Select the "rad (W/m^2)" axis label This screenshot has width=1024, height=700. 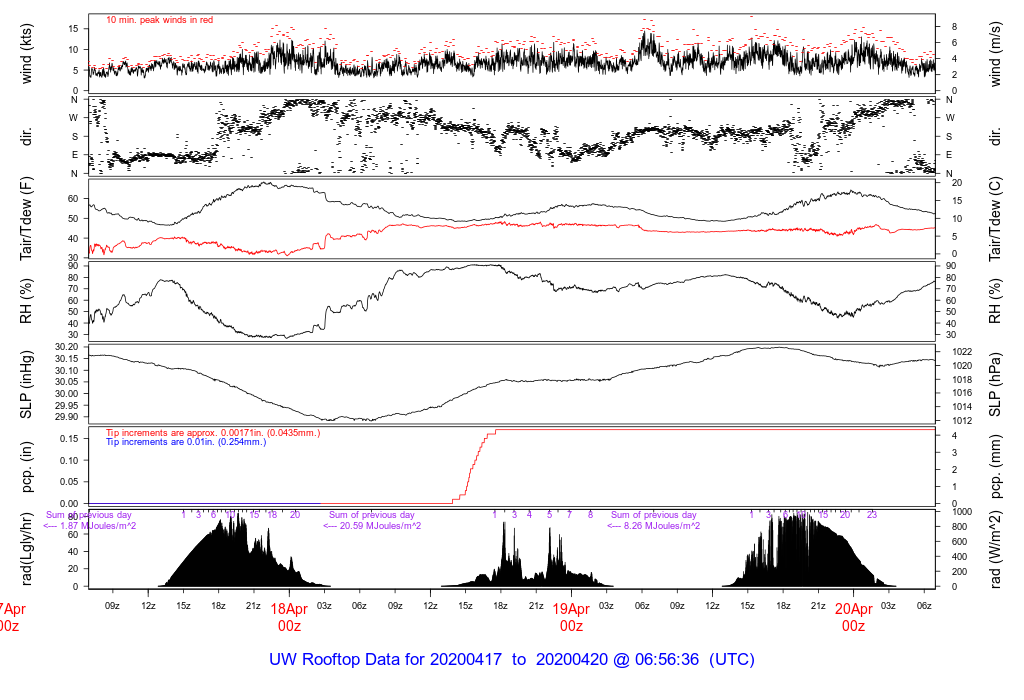(x=995, y=549)
